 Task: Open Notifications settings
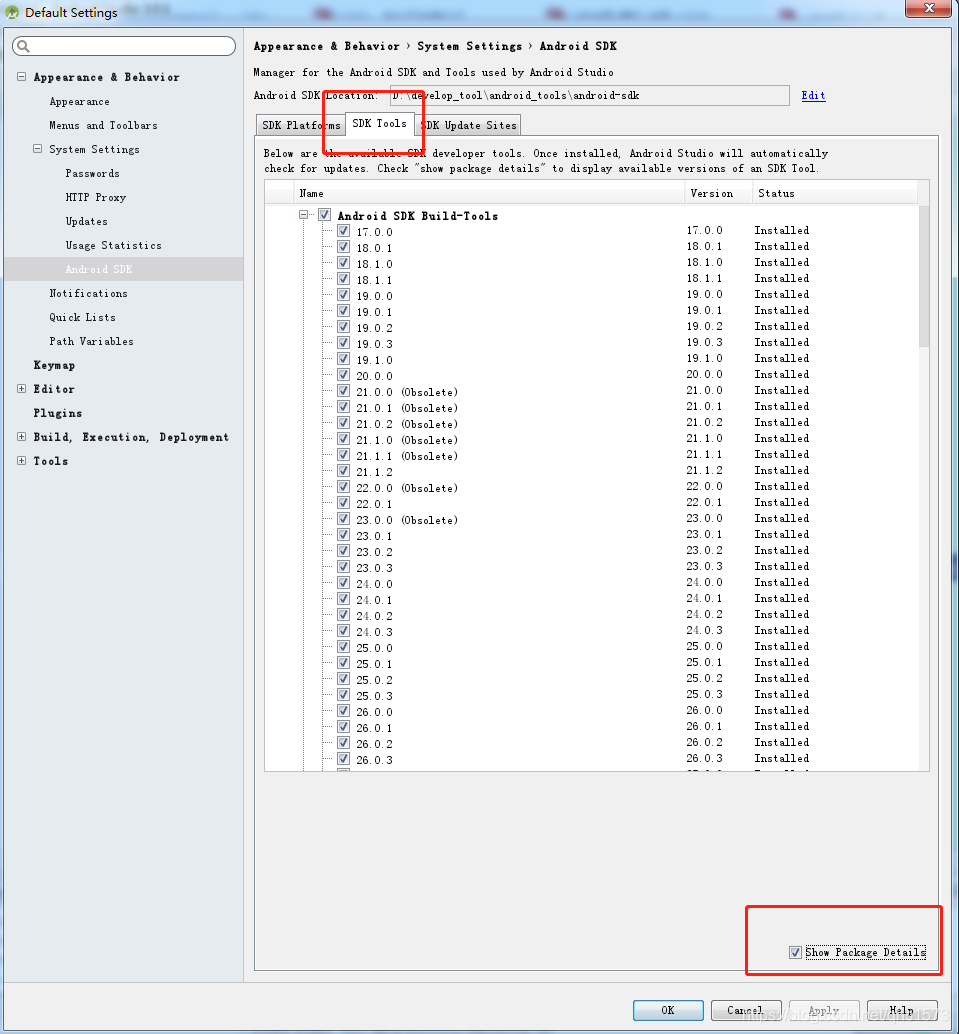[x=88, y=293]
